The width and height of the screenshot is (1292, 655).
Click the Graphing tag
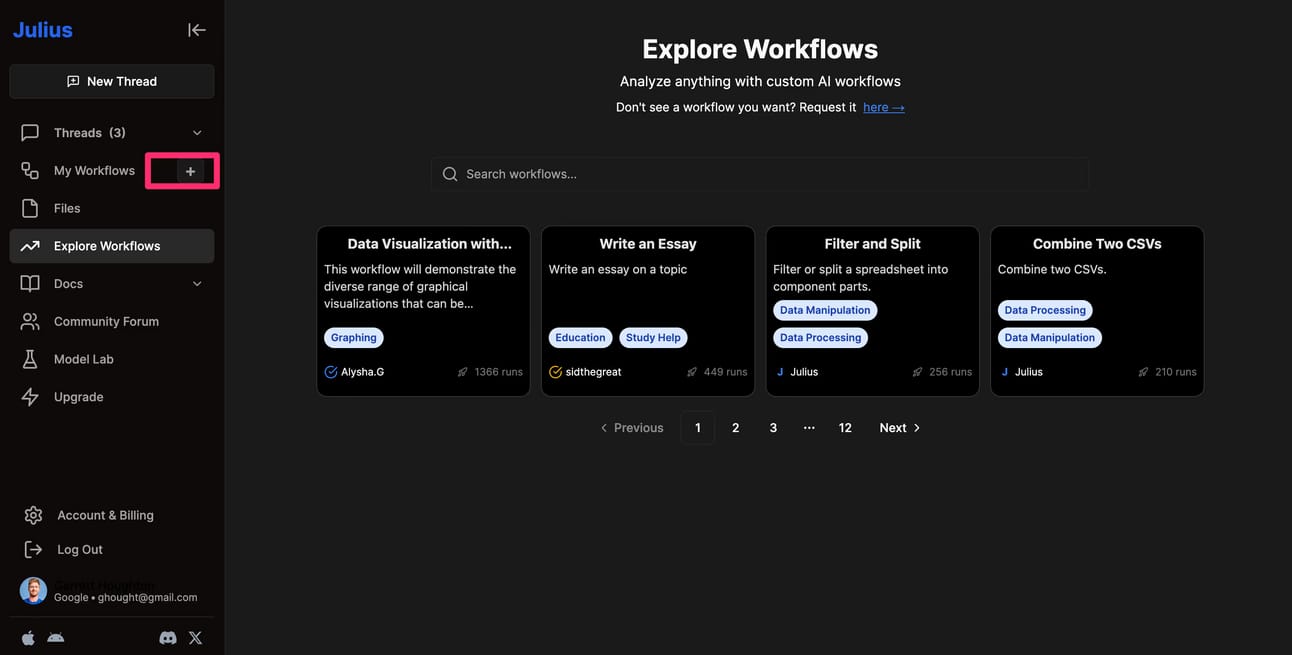click(x=354, y=338)
